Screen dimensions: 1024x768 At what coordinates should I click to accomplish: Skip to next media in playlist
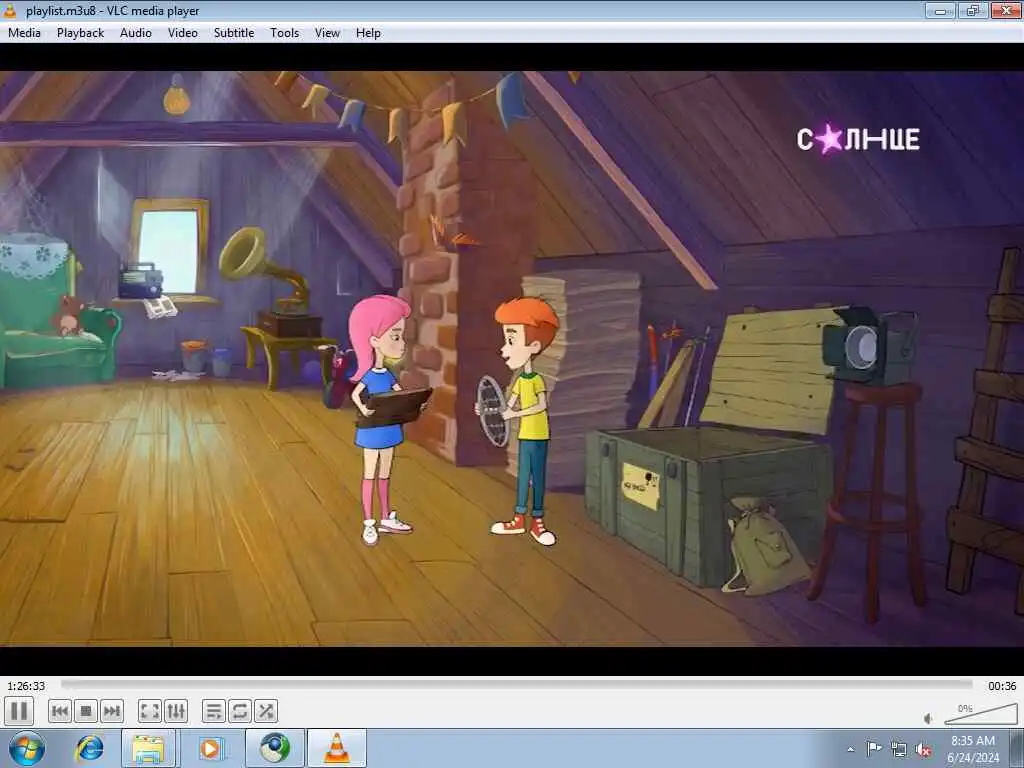[112, 711]
